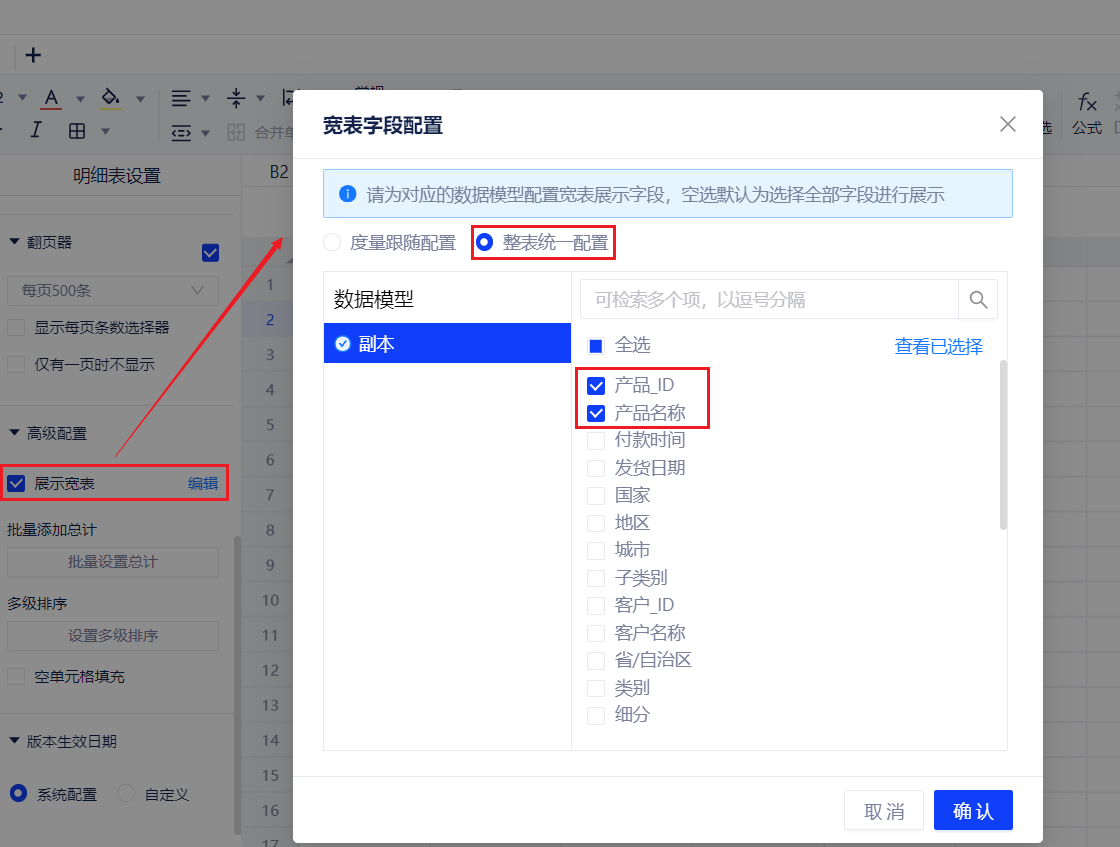Click the horizontal text alignment icon
This screenshot has height=847, width=1120.
coord(181,98)
